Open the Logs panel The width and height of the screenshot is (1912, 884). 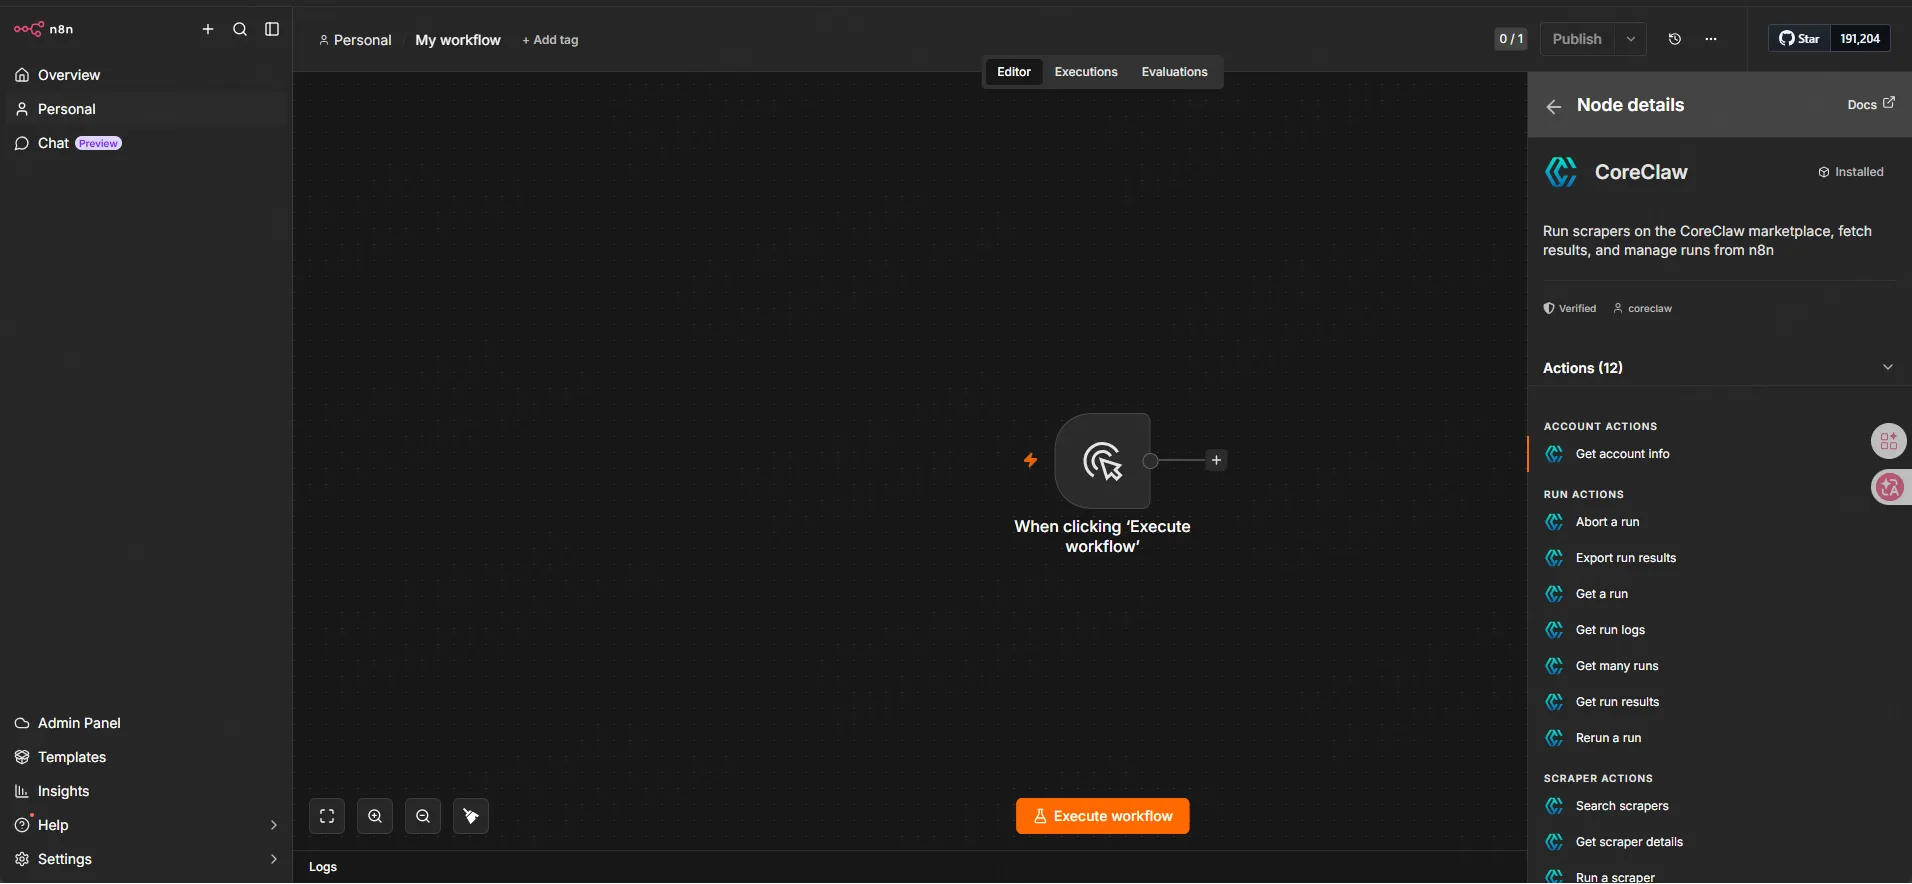point(323,867)
